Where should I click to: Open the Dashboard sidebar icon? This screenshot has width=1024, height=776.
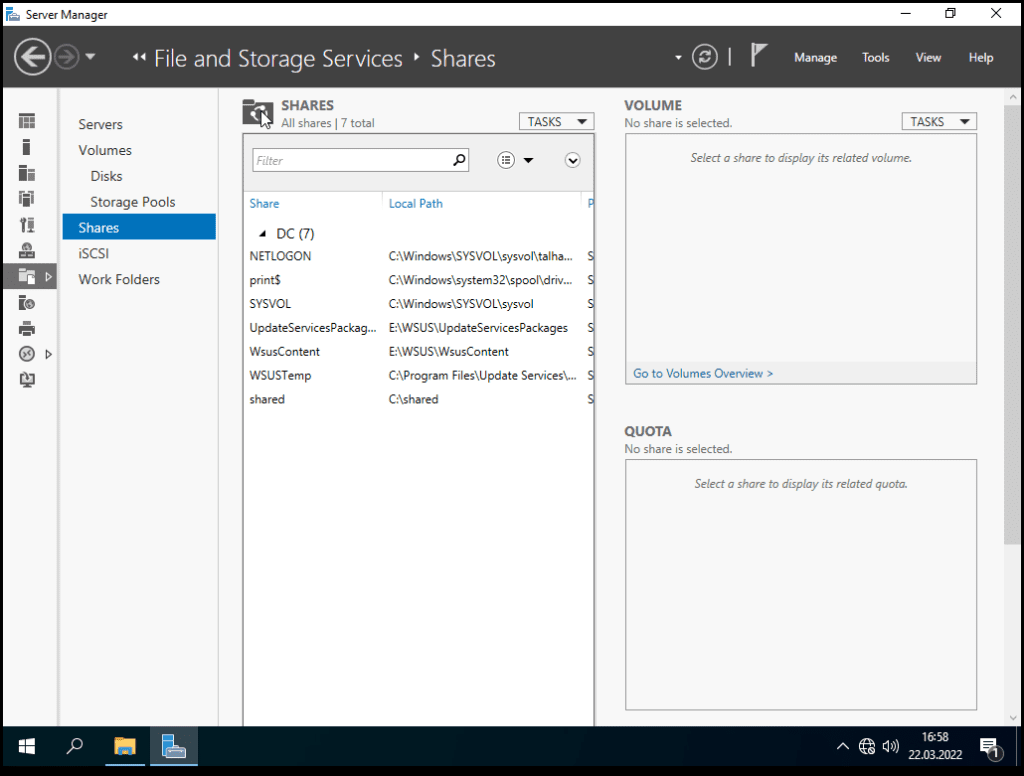[x=27, y=121]
